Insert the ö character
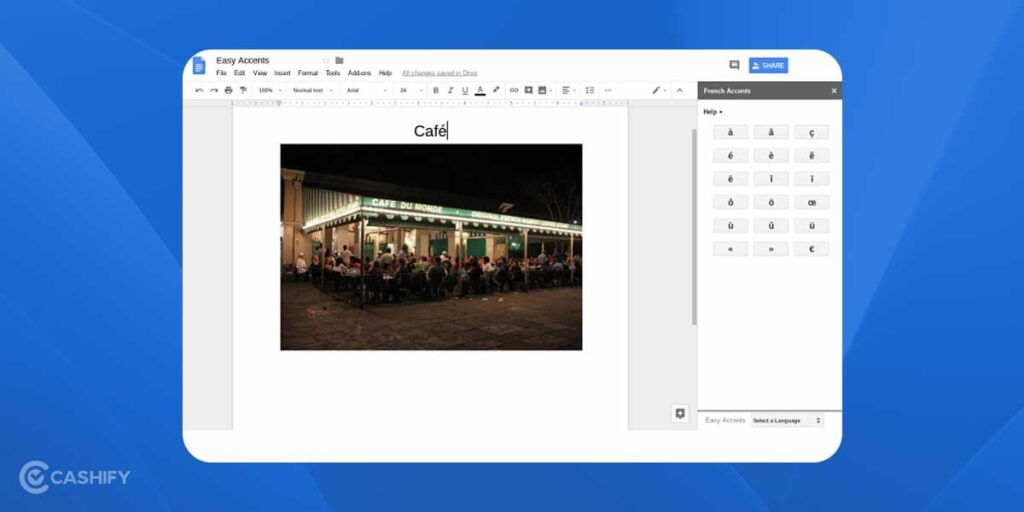This screenshot has height=512, width=1024. click(771, 202)
